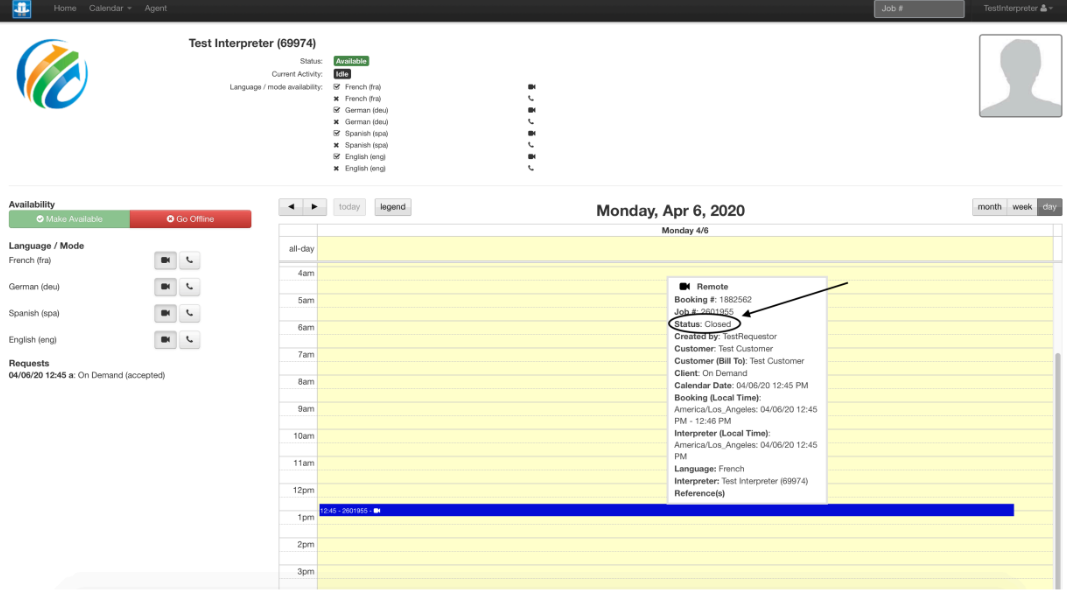Toggle English video mode button
The height and width of the screenshot is (591, 1067).
pyautogui.click(x=166, y=340)
